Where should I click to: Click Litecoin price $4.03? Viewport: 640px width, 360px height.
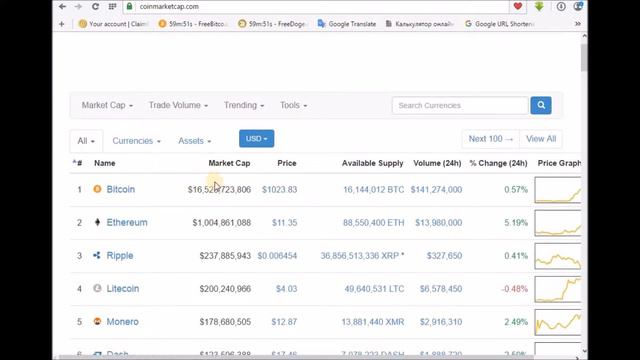[286, 289]
